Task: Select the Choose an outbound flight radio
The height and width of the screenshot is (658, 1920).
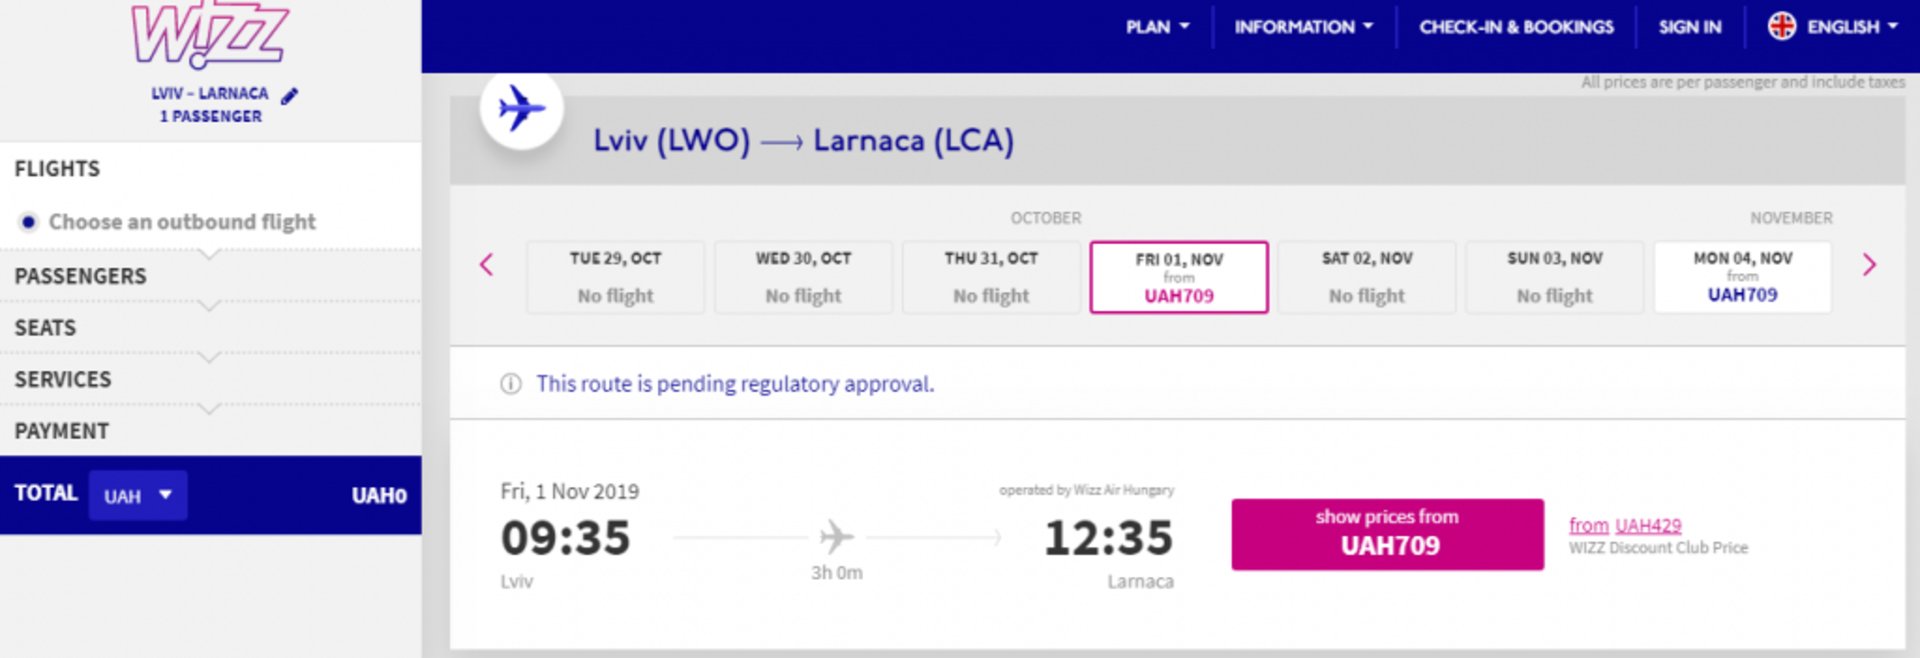Action: pyautogui.click(x=29, y=222)
